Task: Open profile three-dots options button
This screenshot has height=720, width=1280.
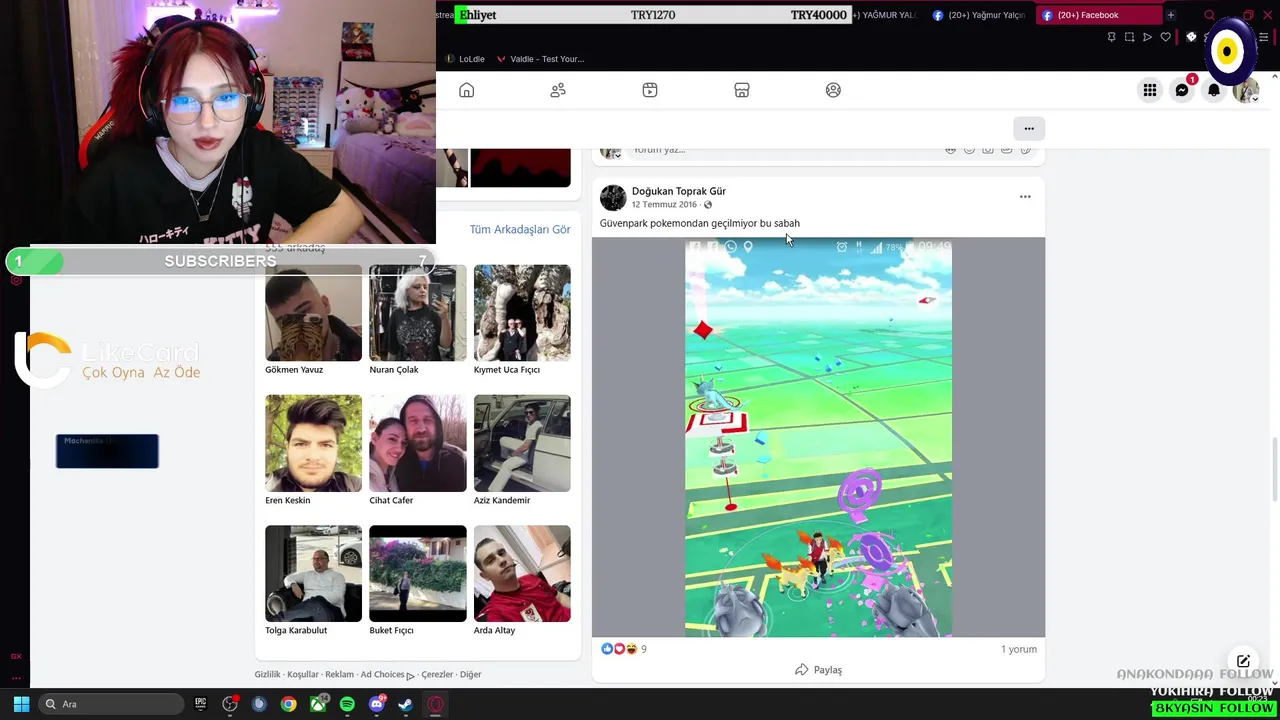Action: point(1029,128)
